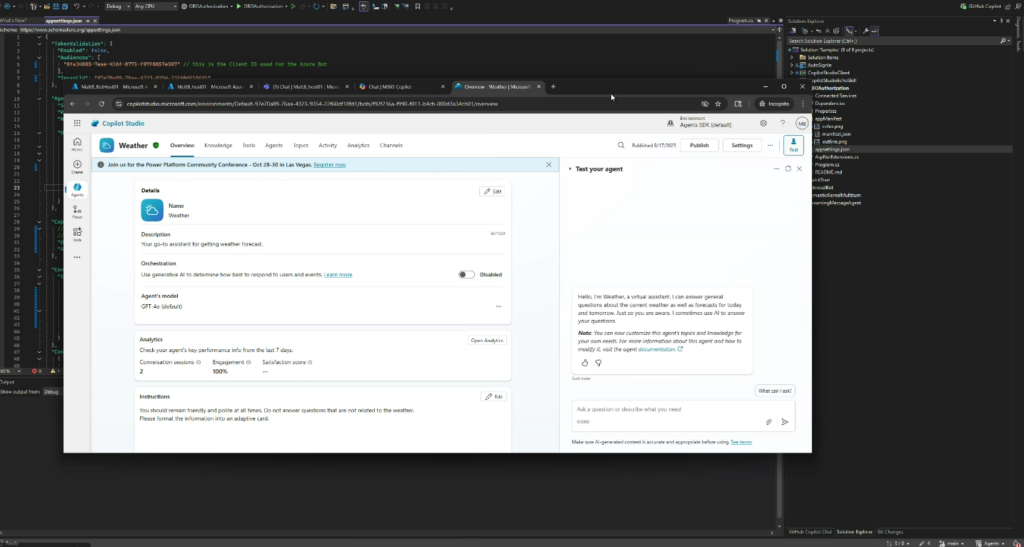Open Learn more link under Orchestration
Image resolution: width=1024 pixels, height=547 pixels.
(338, 275)
